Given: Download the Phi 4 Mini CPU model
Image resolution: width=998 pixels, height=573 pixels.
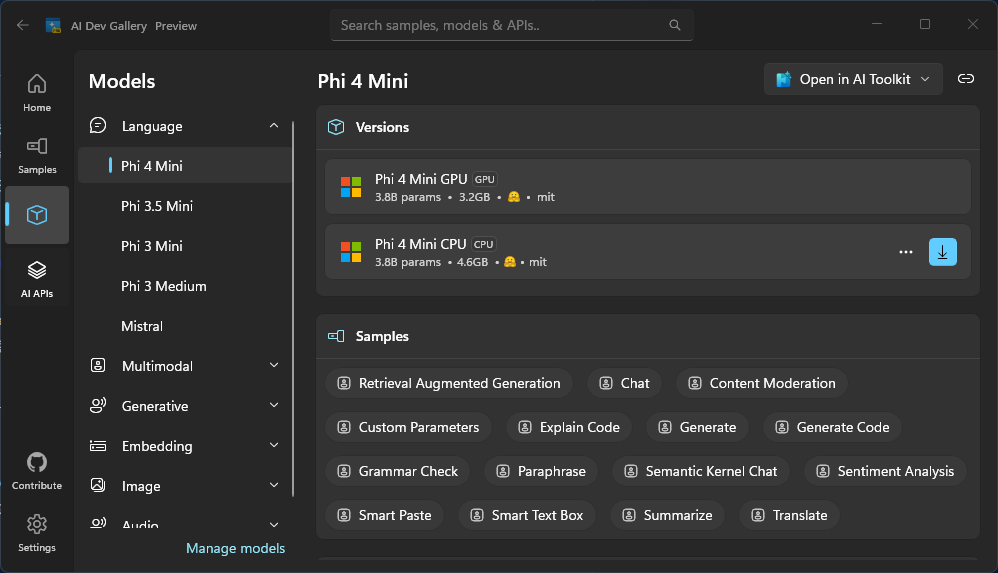Looking at the screenshot, I should point(943,252).
